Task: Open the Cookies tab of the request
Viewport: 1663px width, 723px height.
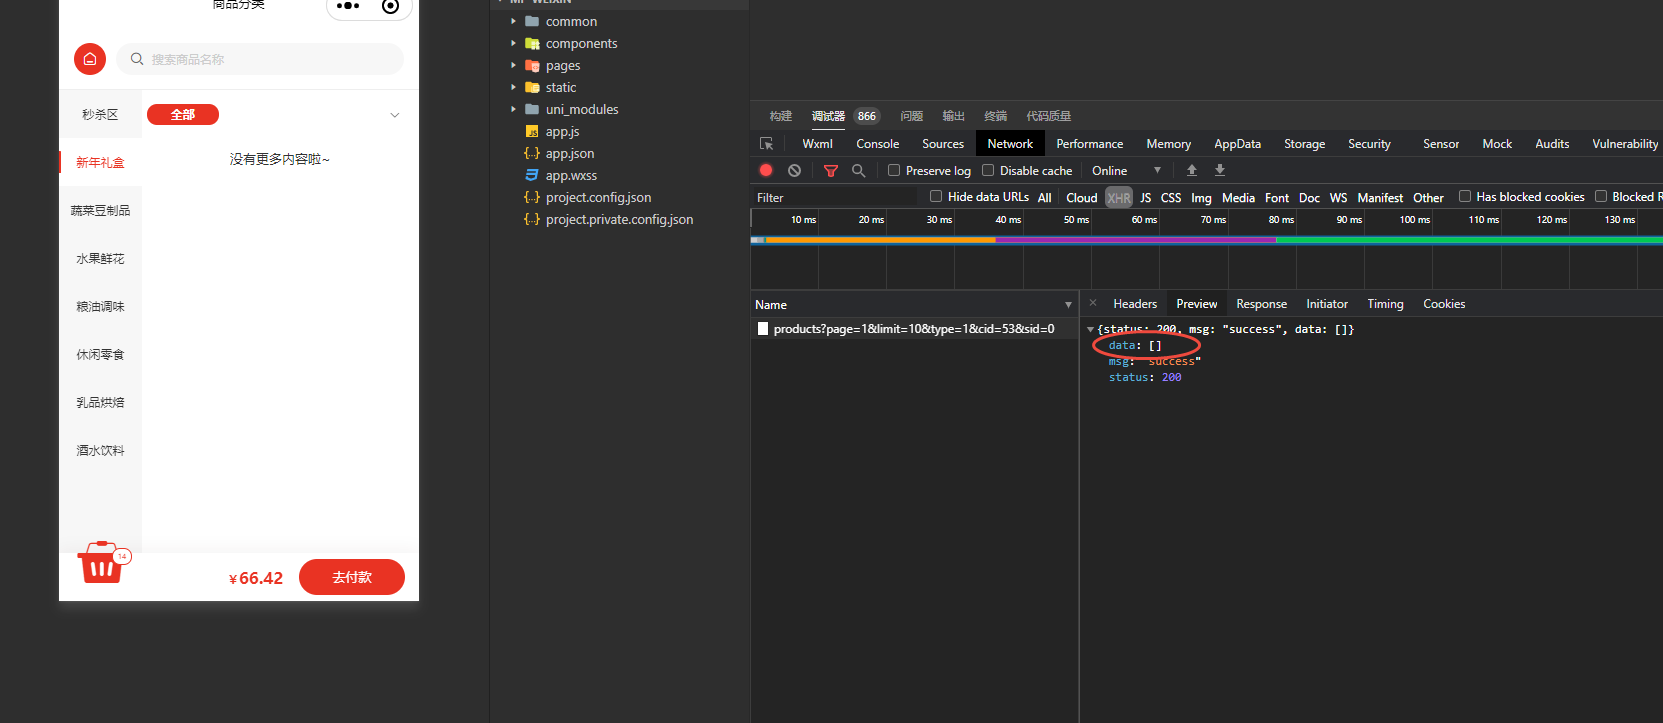Action: (1444, 304)
